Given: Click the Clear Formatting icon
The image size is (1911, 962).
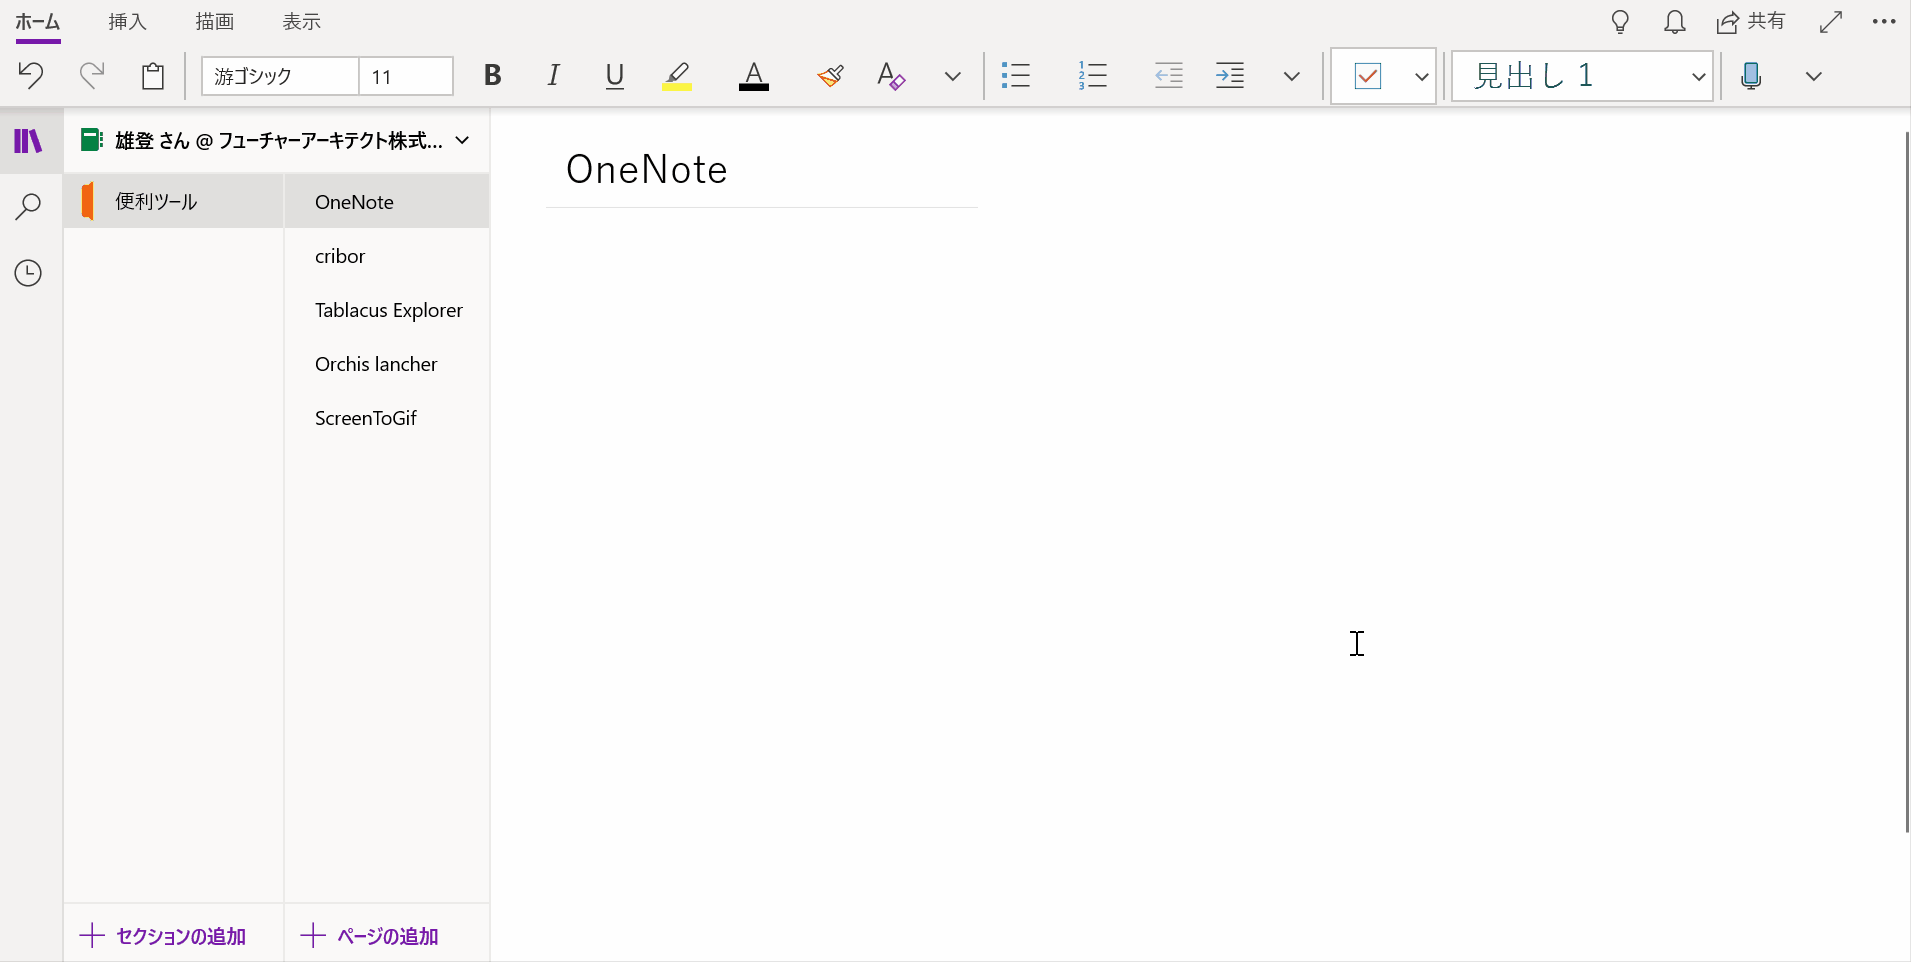Looking at the screenshot, I should coord(890,76).
